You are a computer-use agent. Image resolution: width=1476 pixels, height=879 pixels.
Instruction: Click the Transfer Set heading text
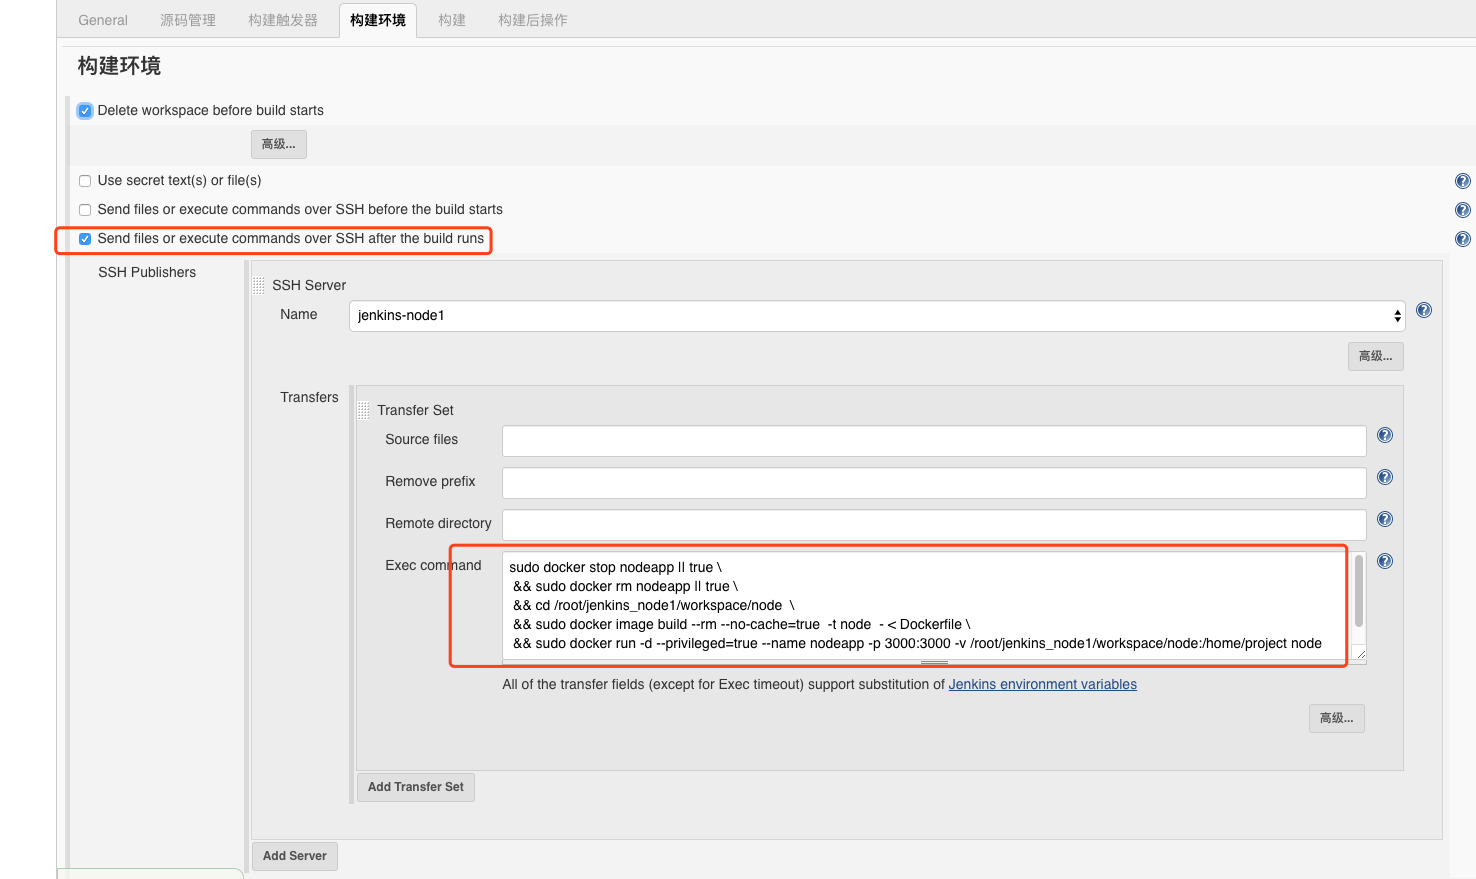click(x=415, y=411)
